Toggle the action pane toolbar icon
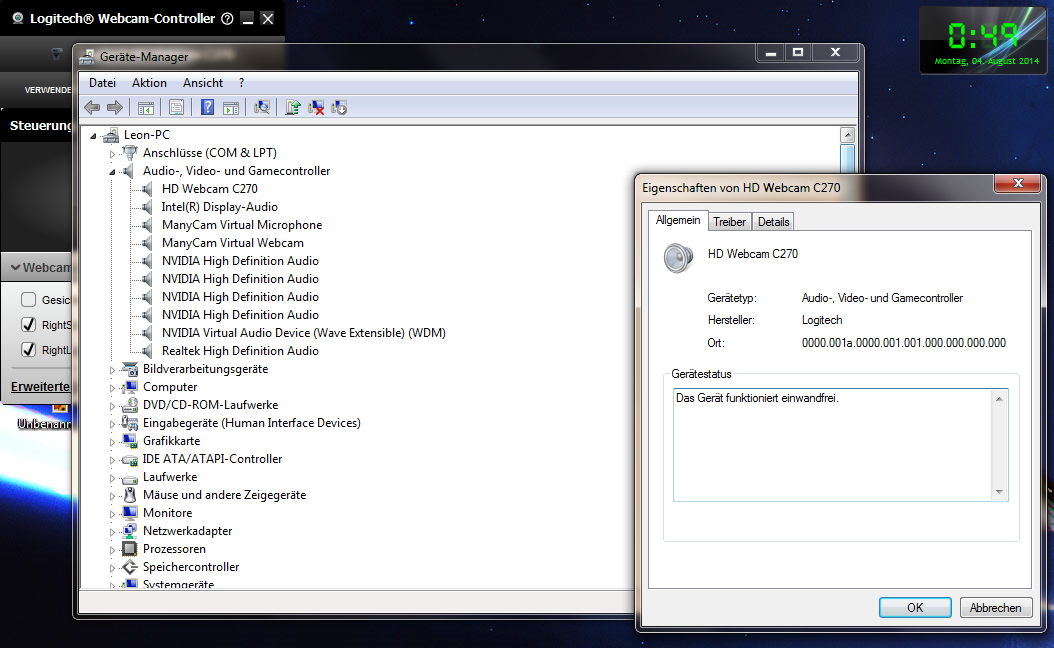Screen dimensions: 1054x648 tap(231, 108)
